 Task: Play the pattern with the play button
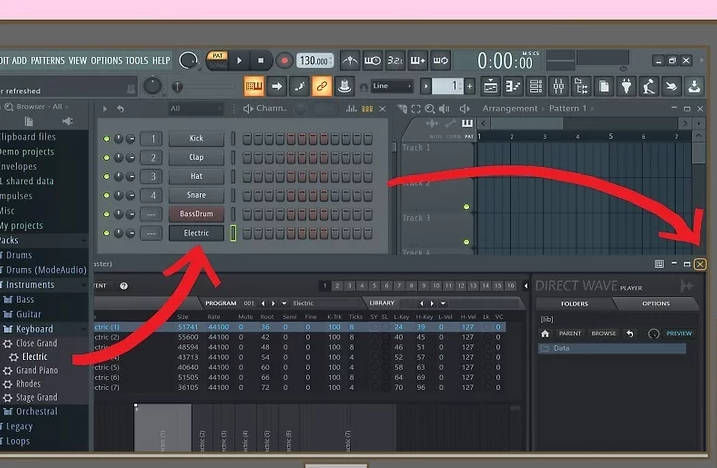click(x=239, y=60)
